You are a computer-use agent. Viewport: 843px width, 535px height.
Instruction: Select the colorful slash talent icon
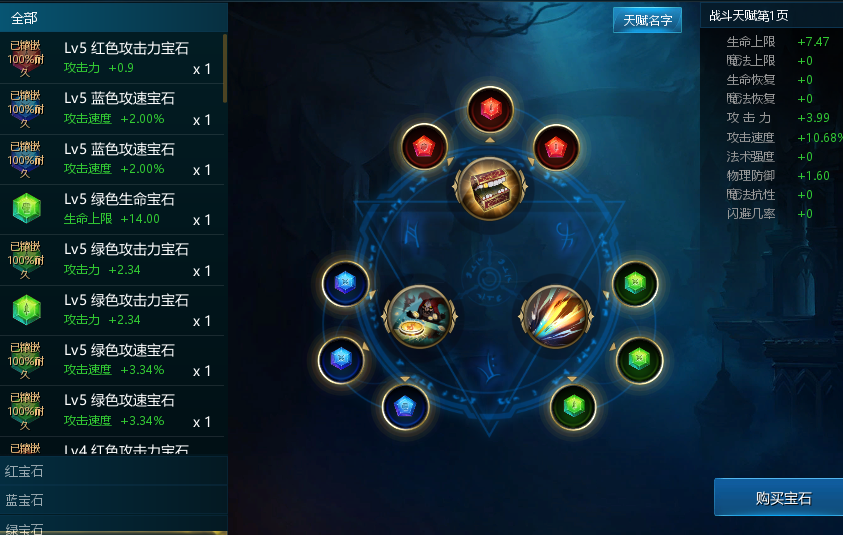pyautogui.click(x=556, y=317)
